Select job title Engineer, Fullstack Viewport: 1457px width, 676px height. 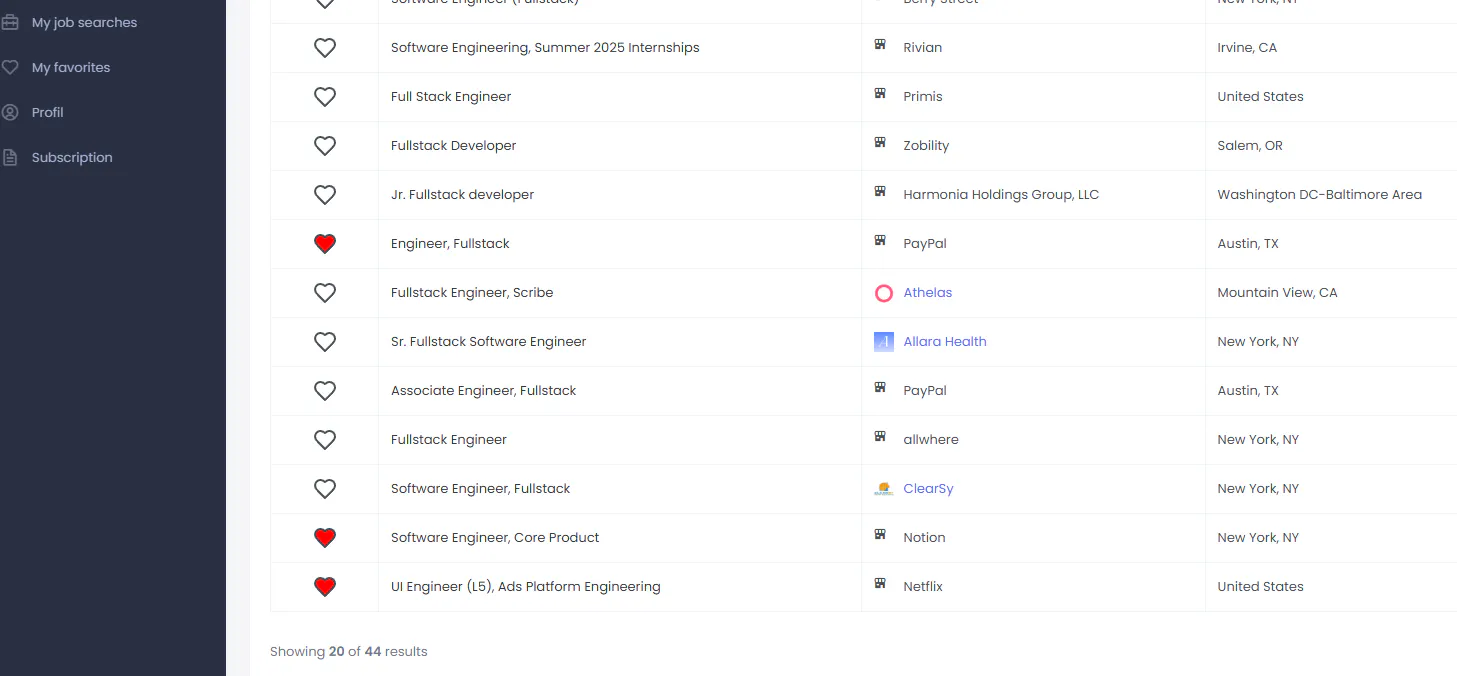point(450,243)
